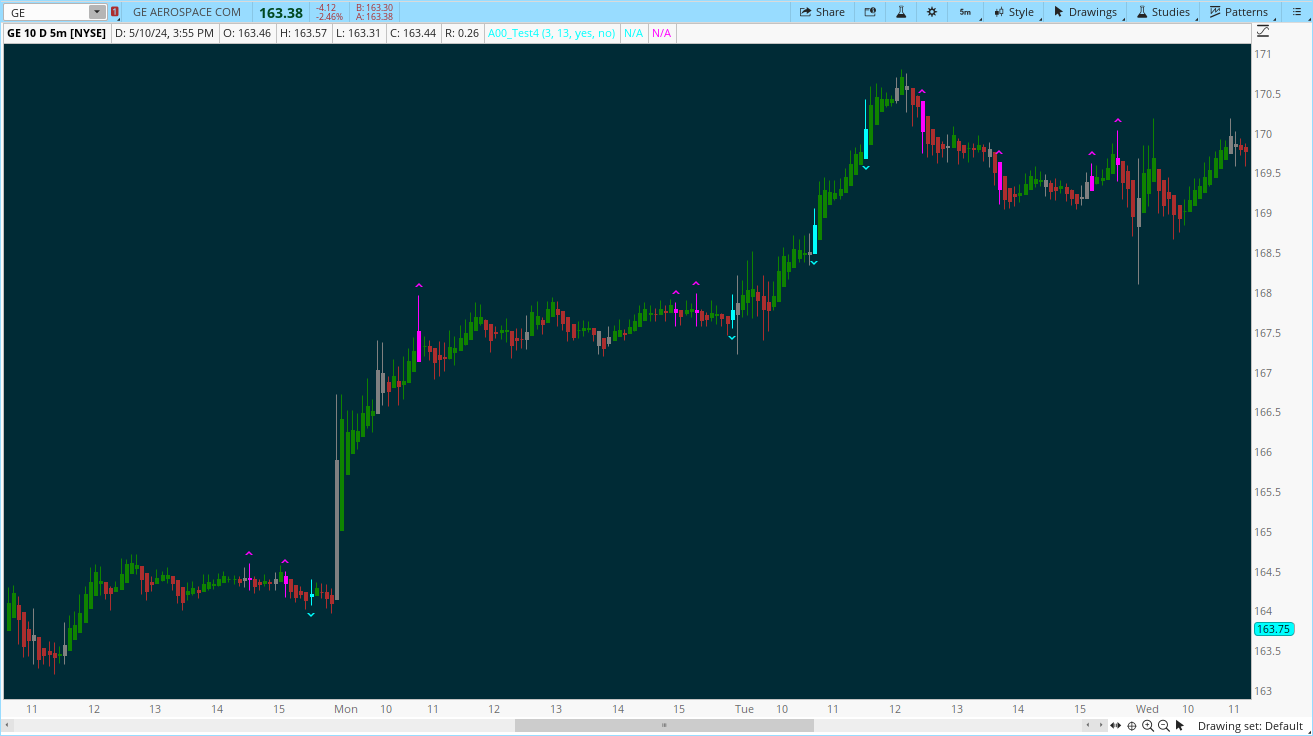This screenshot has height=736, width=1313.
Task: Click the Wed label on time axis
Action: (x=1147, y=709)
